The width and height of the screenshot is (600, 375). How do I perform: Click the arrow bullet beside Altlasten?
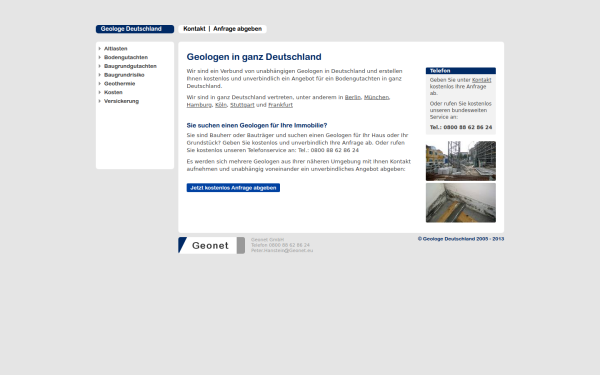point(99,49)
